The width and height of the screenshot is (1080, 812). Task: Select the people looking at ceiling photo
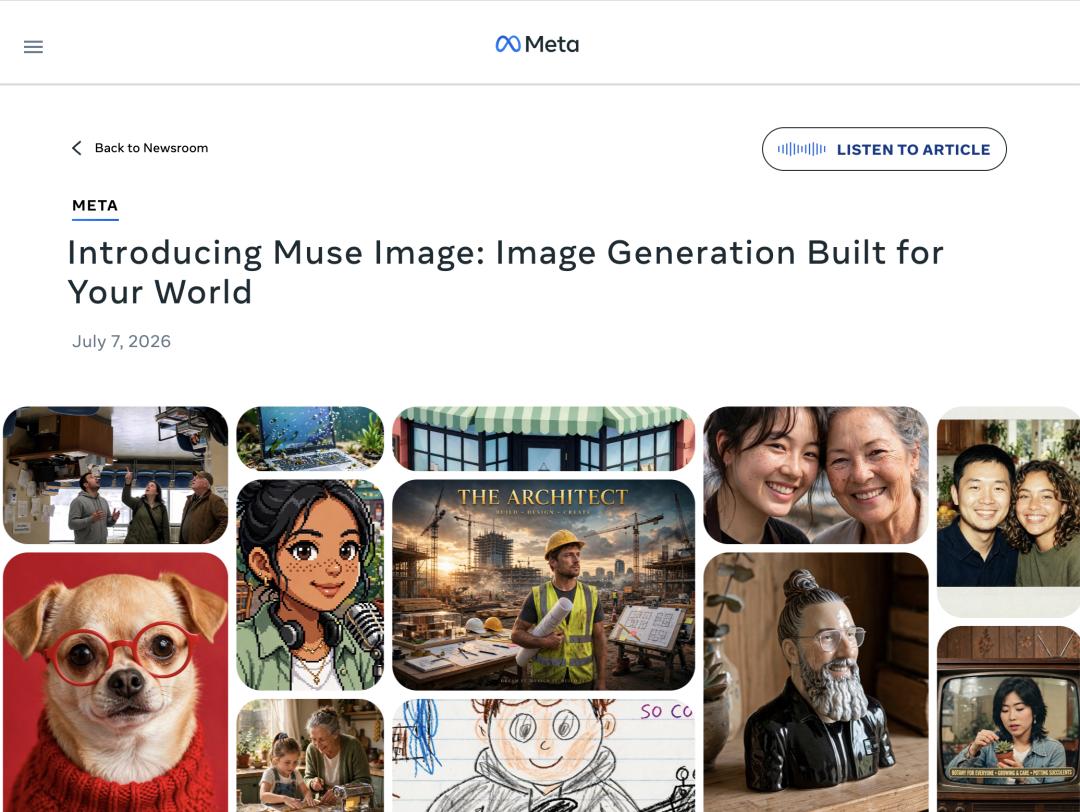116,475
